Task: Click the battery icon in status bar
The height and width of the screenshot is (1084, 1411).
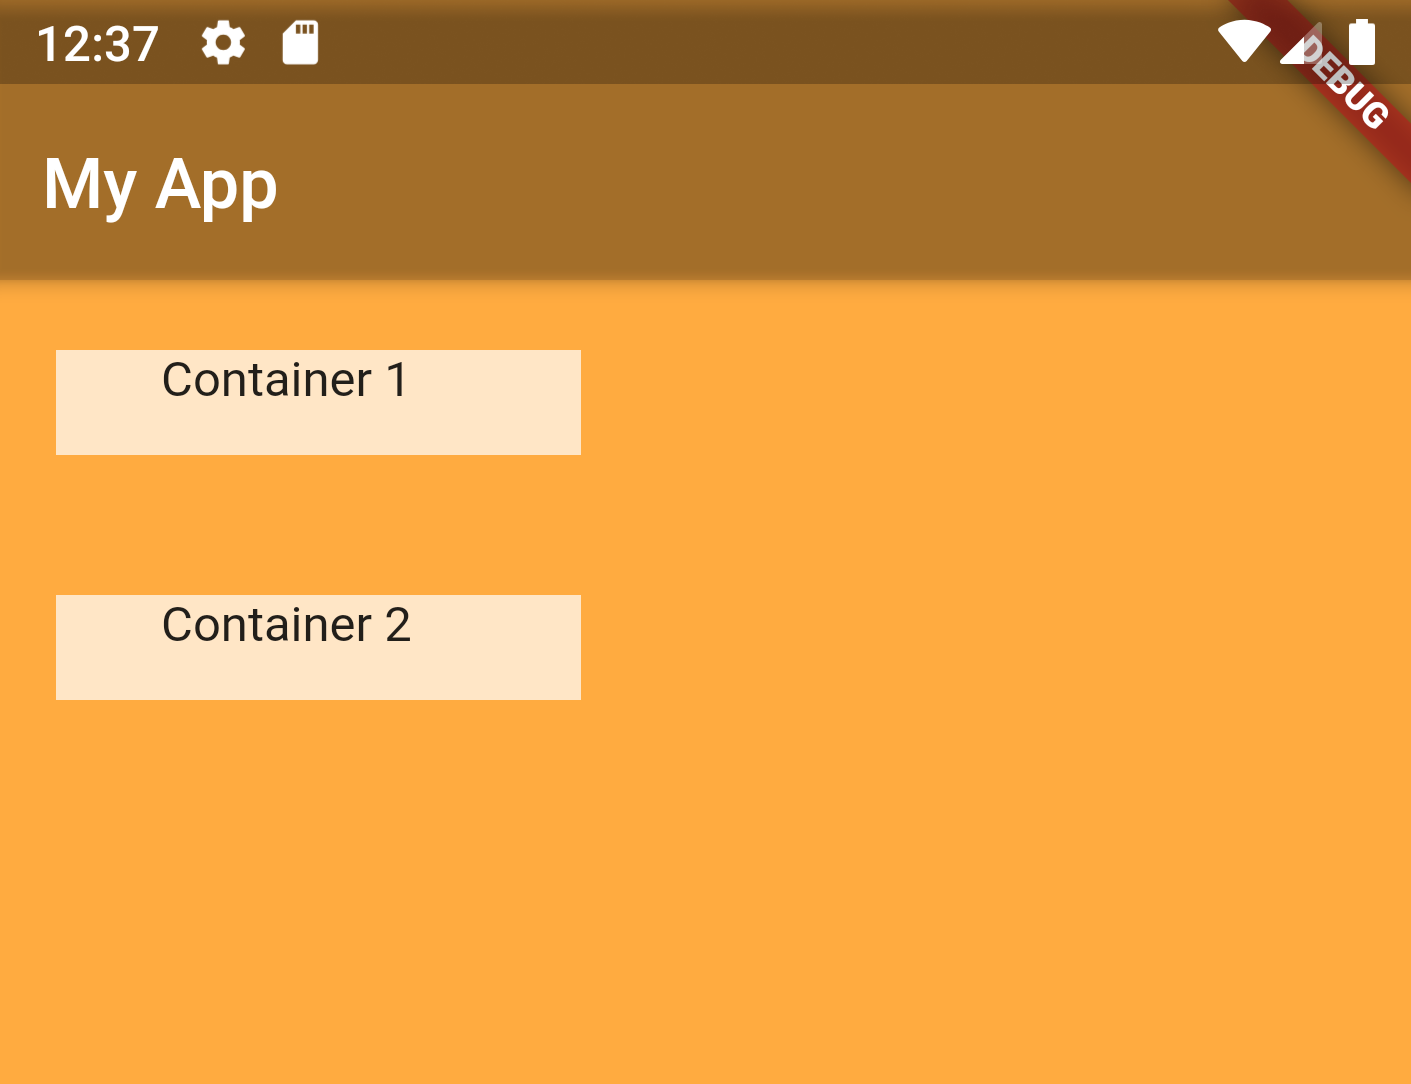Action: pos(1360,42)
